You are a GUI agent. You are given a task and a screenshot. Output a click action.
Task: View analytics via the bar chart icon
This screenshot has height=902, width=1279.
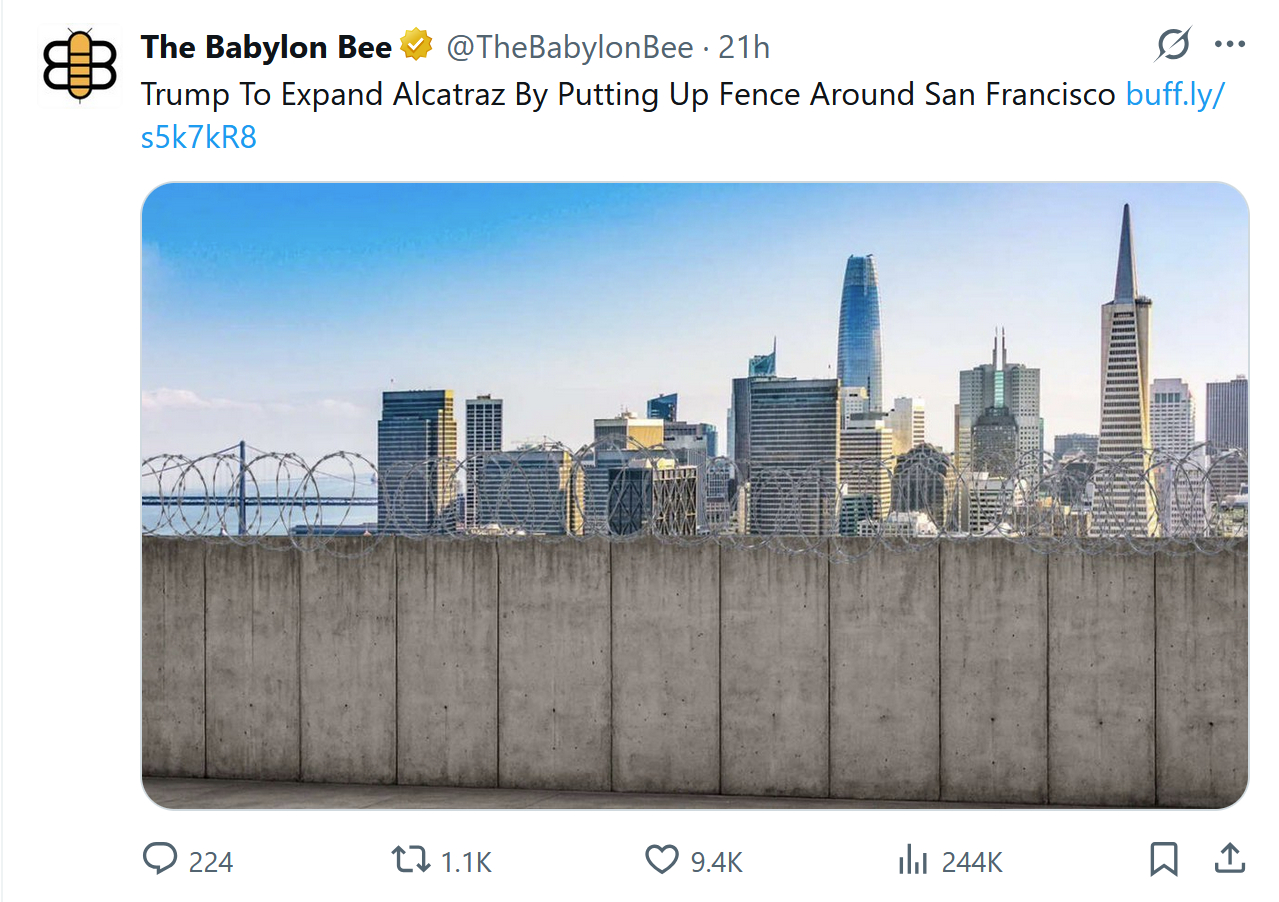coord(912,860)
